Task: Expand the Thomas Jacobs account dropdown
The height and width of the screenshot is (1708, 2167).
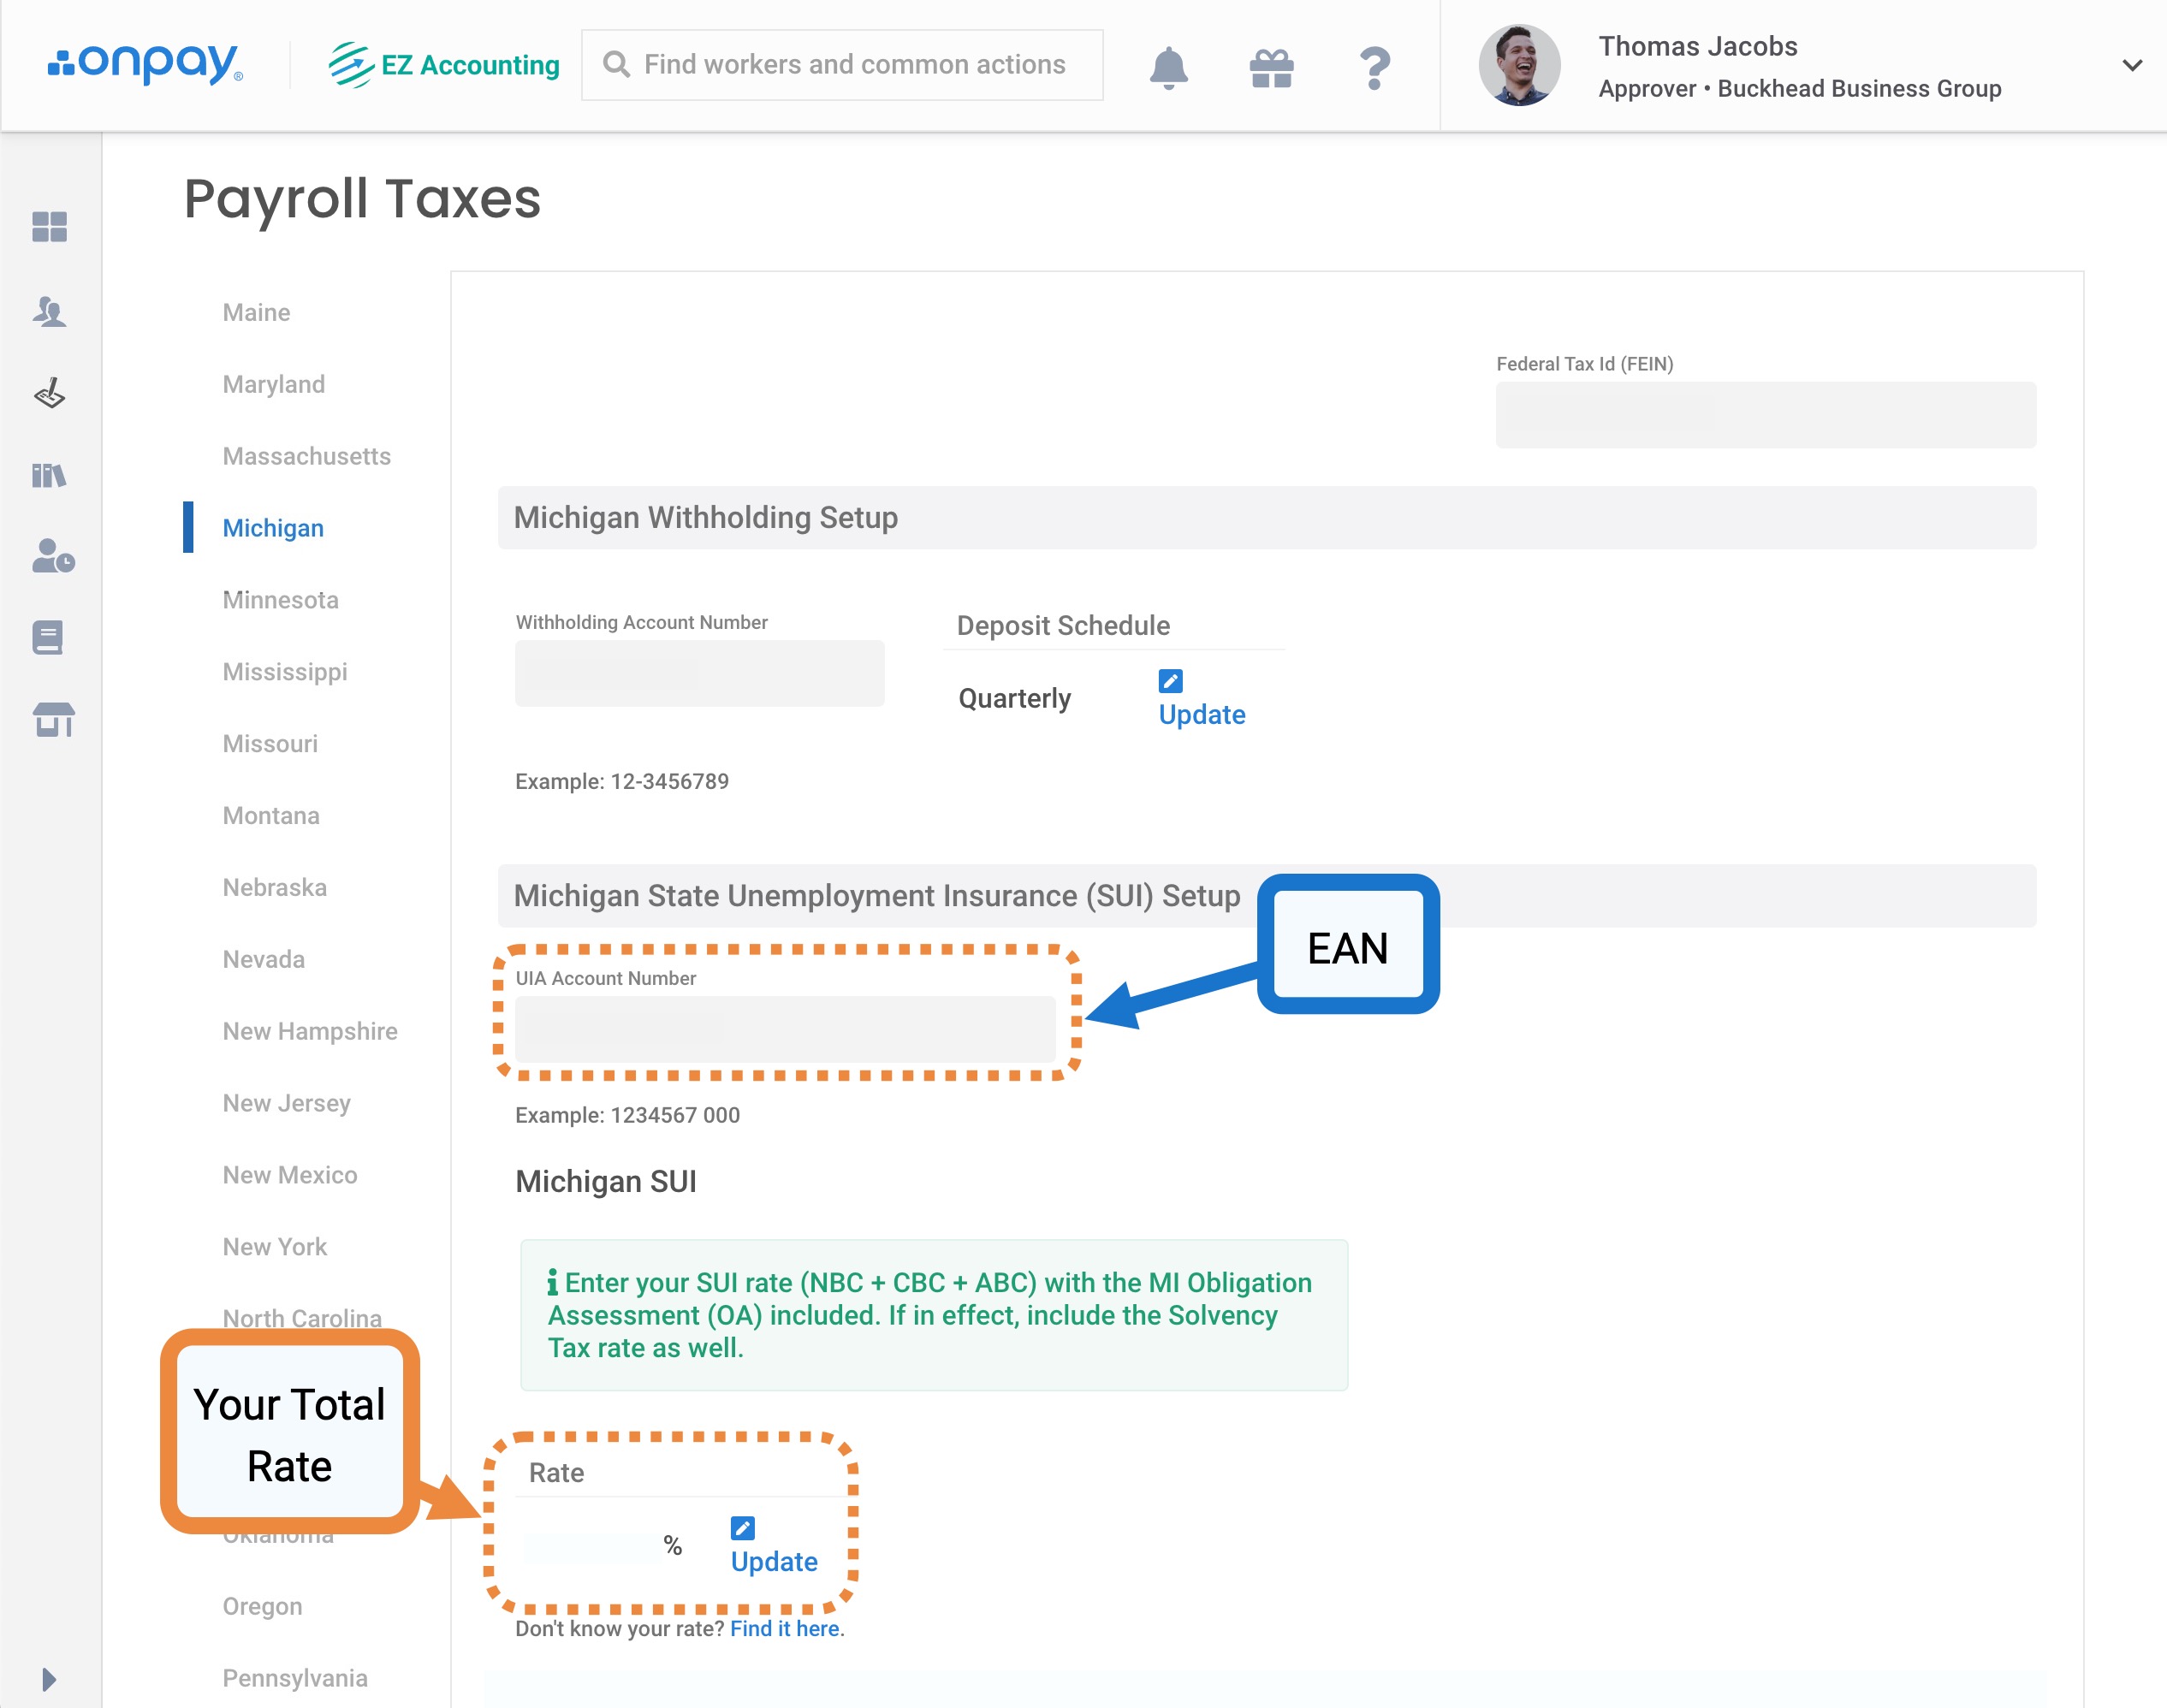Action: point(2131,66)
